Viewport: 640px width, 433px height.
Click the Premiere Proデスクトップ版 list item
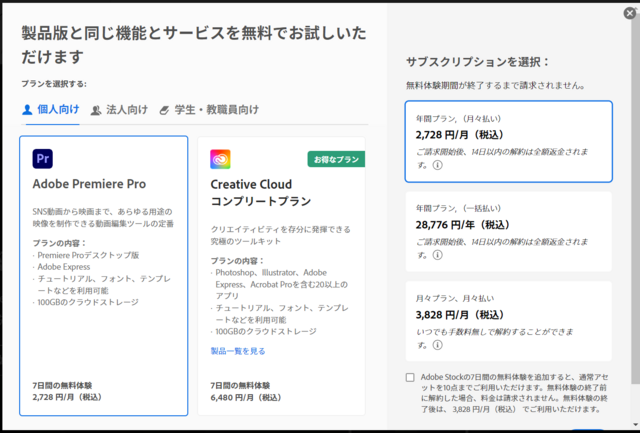coord(88,255)
